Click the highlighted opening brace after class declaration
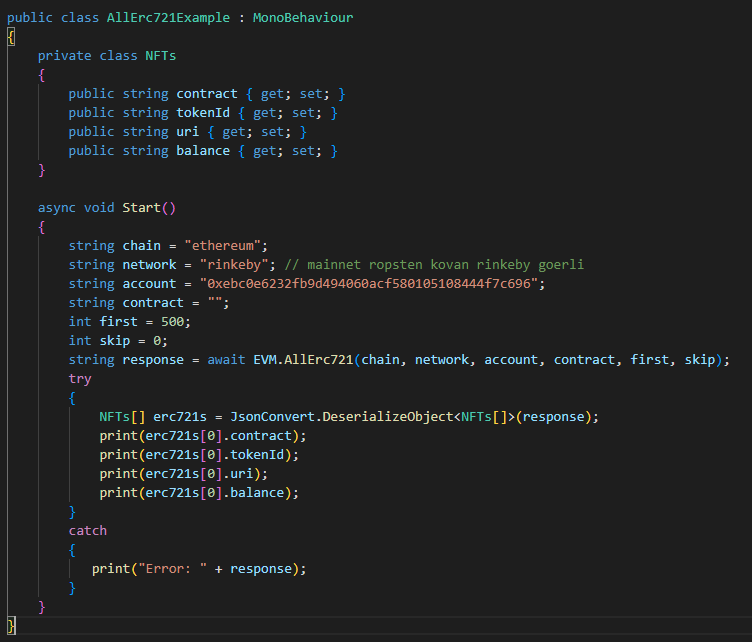Screen dimensions: 752x642 coord(11,37)
